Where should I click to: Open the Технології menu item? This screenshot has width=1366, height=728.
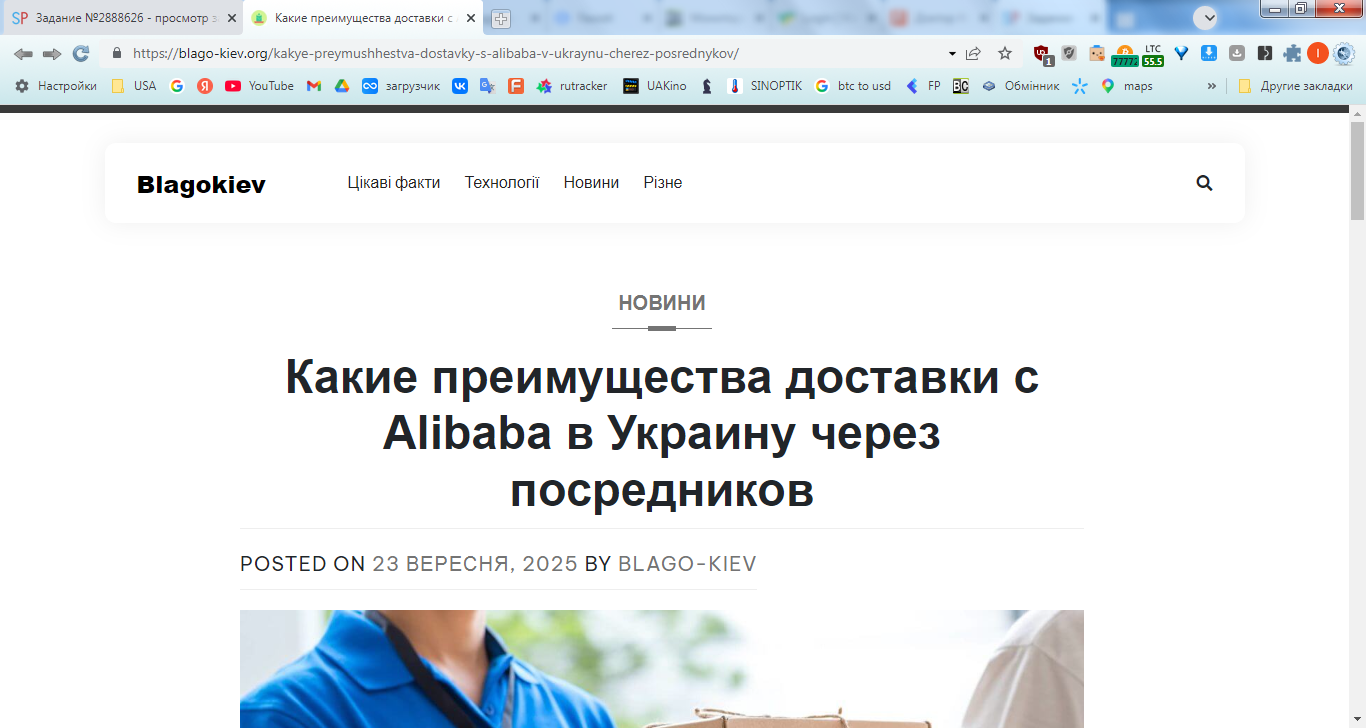(502, 183)
